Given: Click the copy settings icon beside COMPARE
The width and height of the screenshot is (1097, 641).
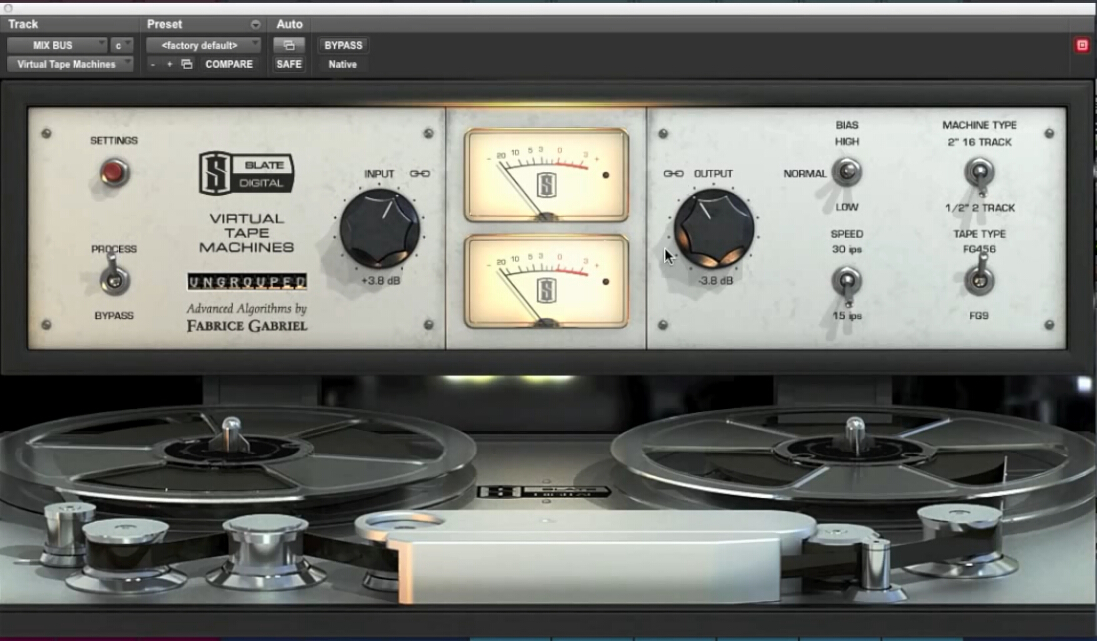Looking at the screenshot, I should click(187, 64).
